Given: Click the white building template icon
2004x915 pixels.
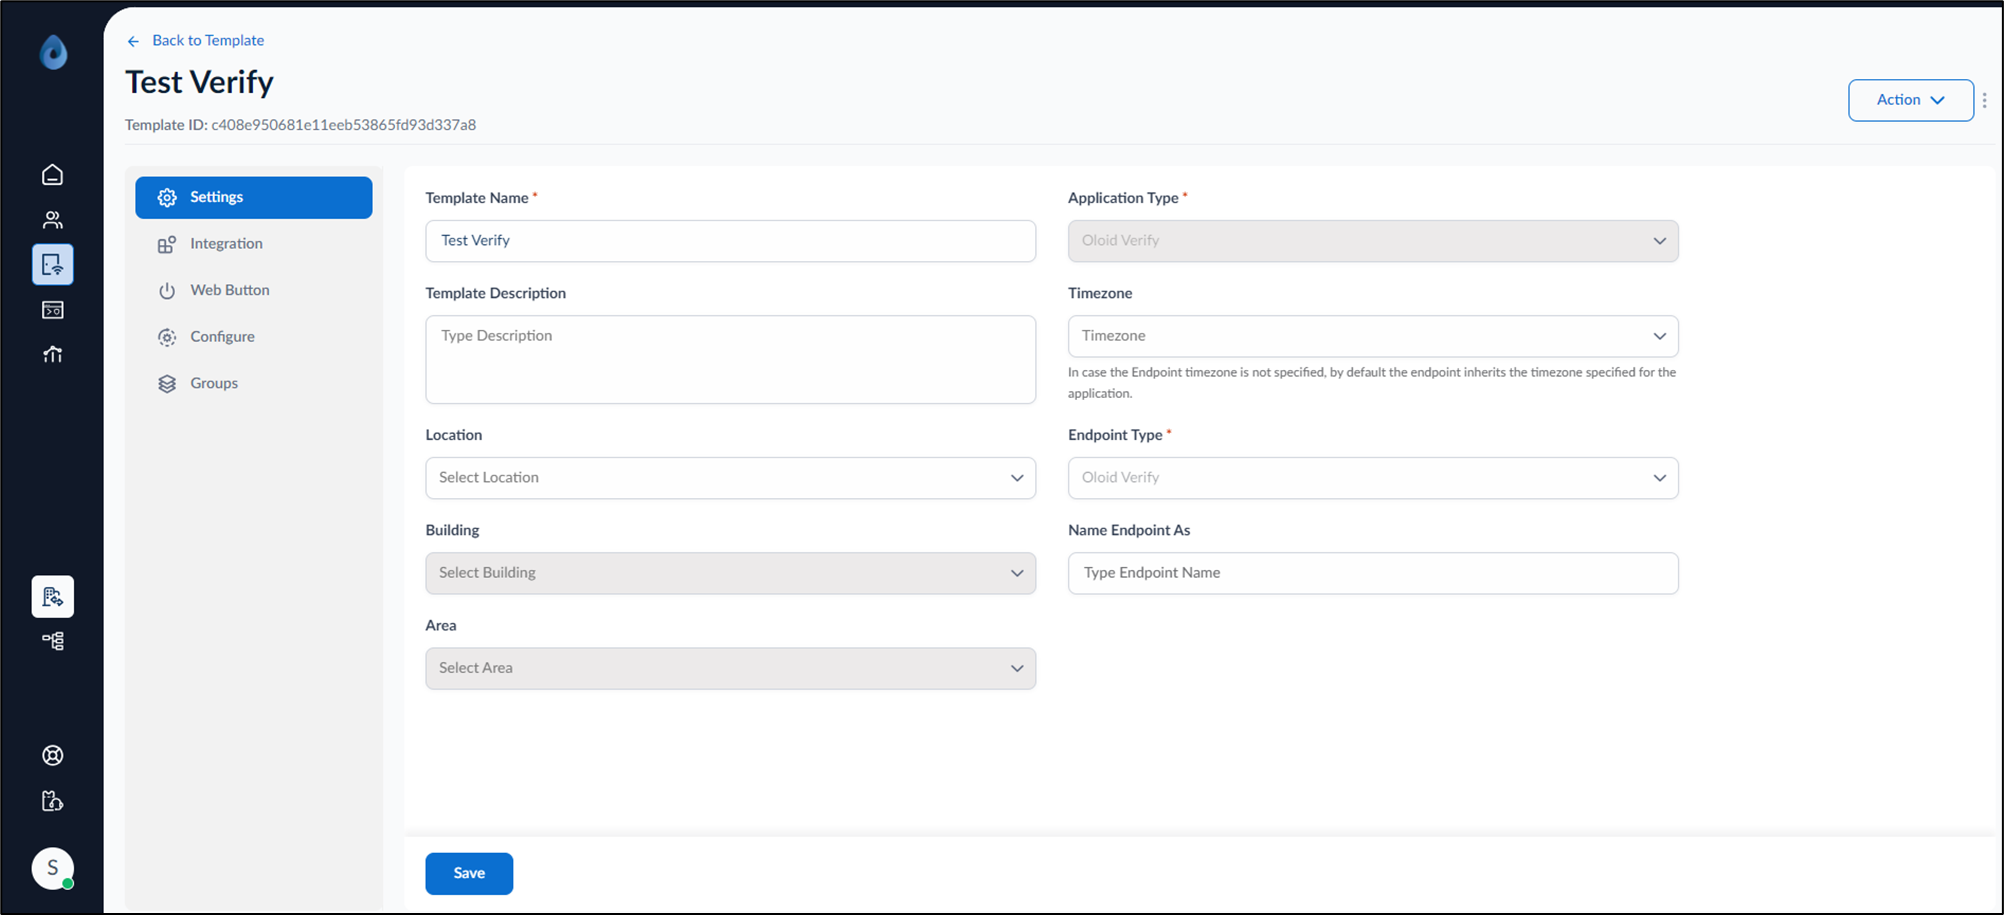Looking at the screenshot, I should click(53, 597).
